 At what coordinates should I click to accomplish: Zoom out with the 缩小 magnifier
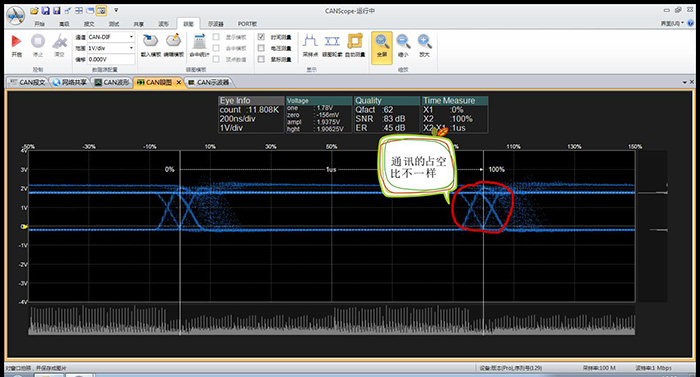click(x=403, y=42)
